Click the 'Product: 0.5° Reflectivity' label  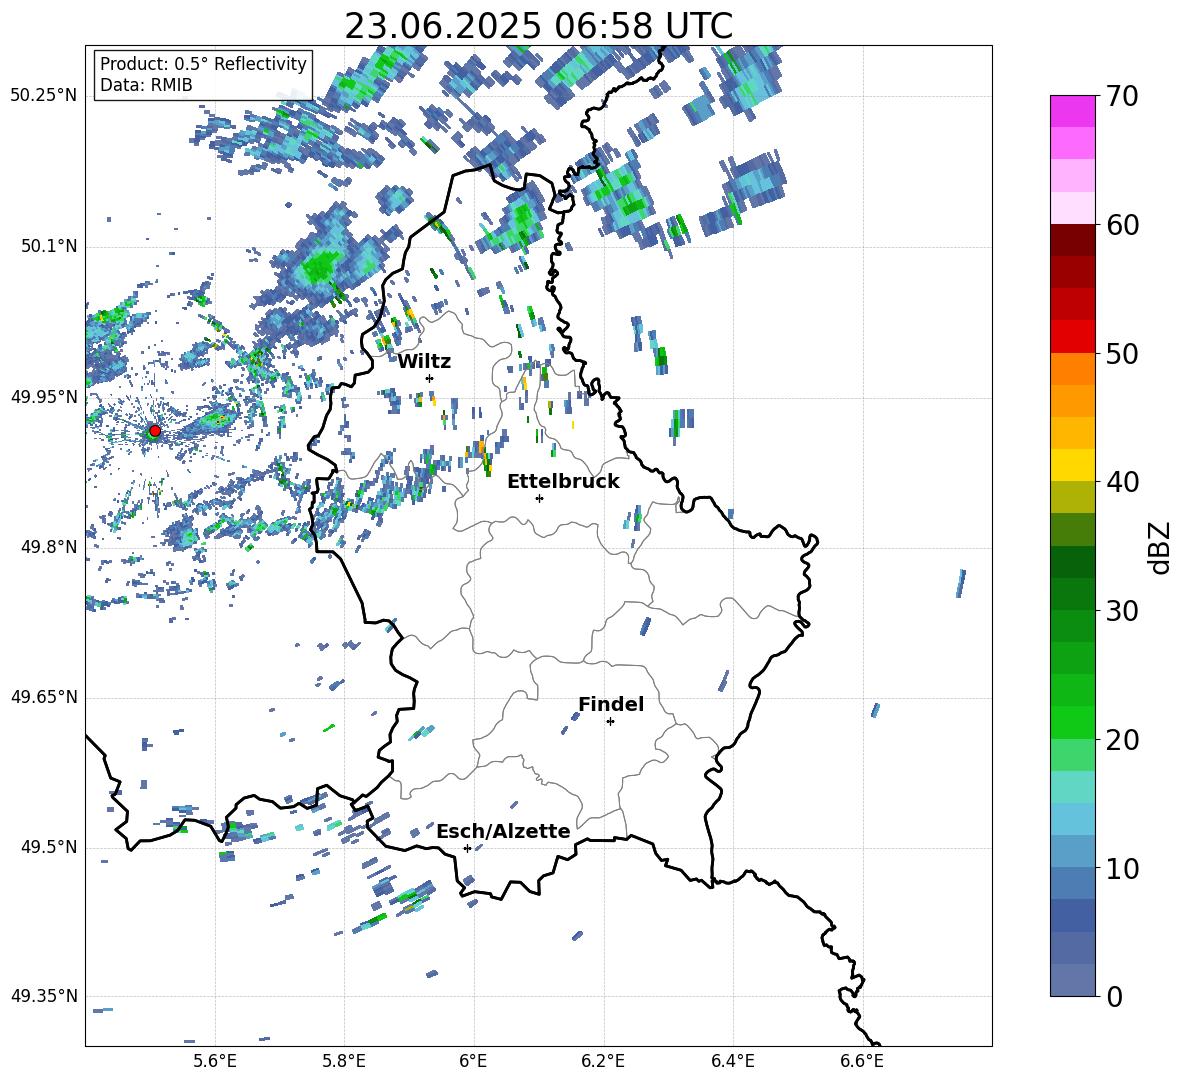coord(203,63)
